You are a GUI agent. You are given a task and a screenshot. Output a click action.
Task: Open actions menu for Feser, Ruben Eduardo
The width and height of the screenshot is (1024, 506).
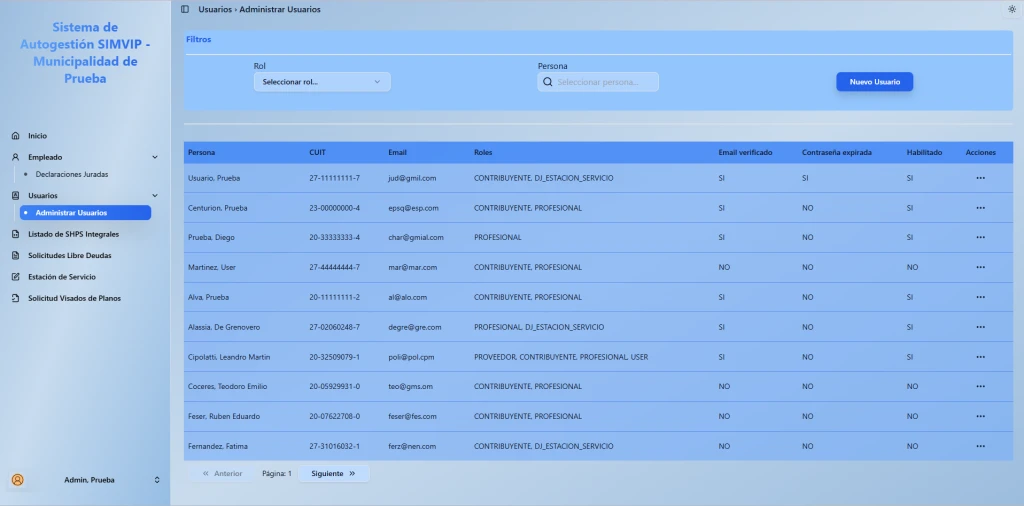980,417
